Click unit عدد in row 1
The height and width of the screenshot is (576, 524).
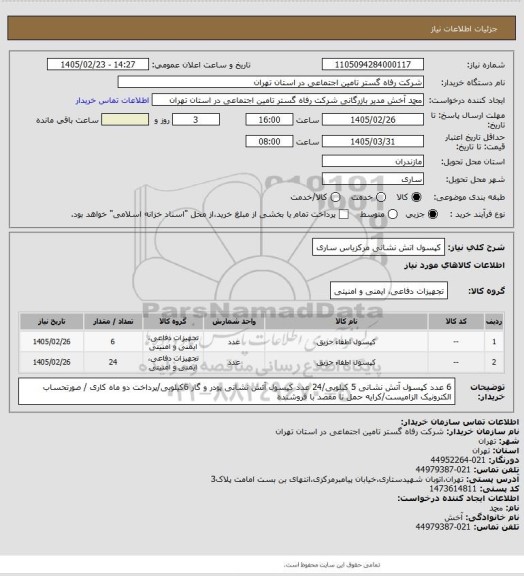point(234,342)
